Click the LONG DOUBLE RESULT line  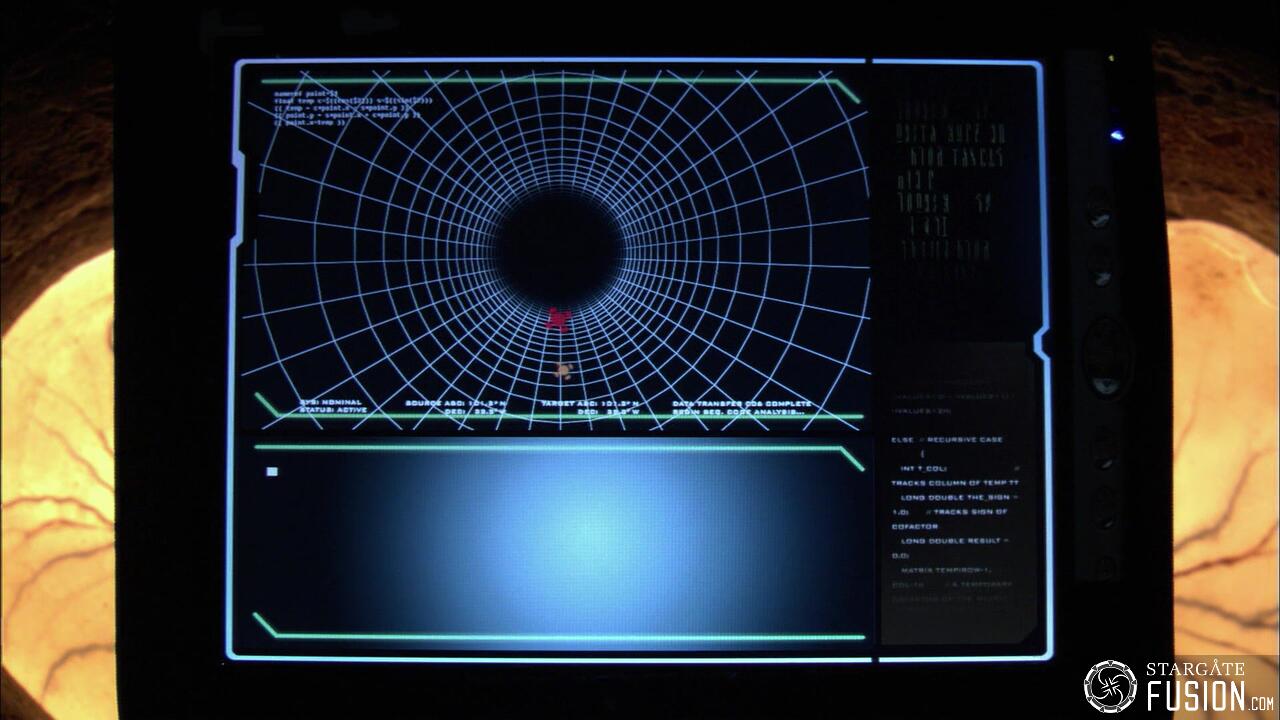click(955, 540)
